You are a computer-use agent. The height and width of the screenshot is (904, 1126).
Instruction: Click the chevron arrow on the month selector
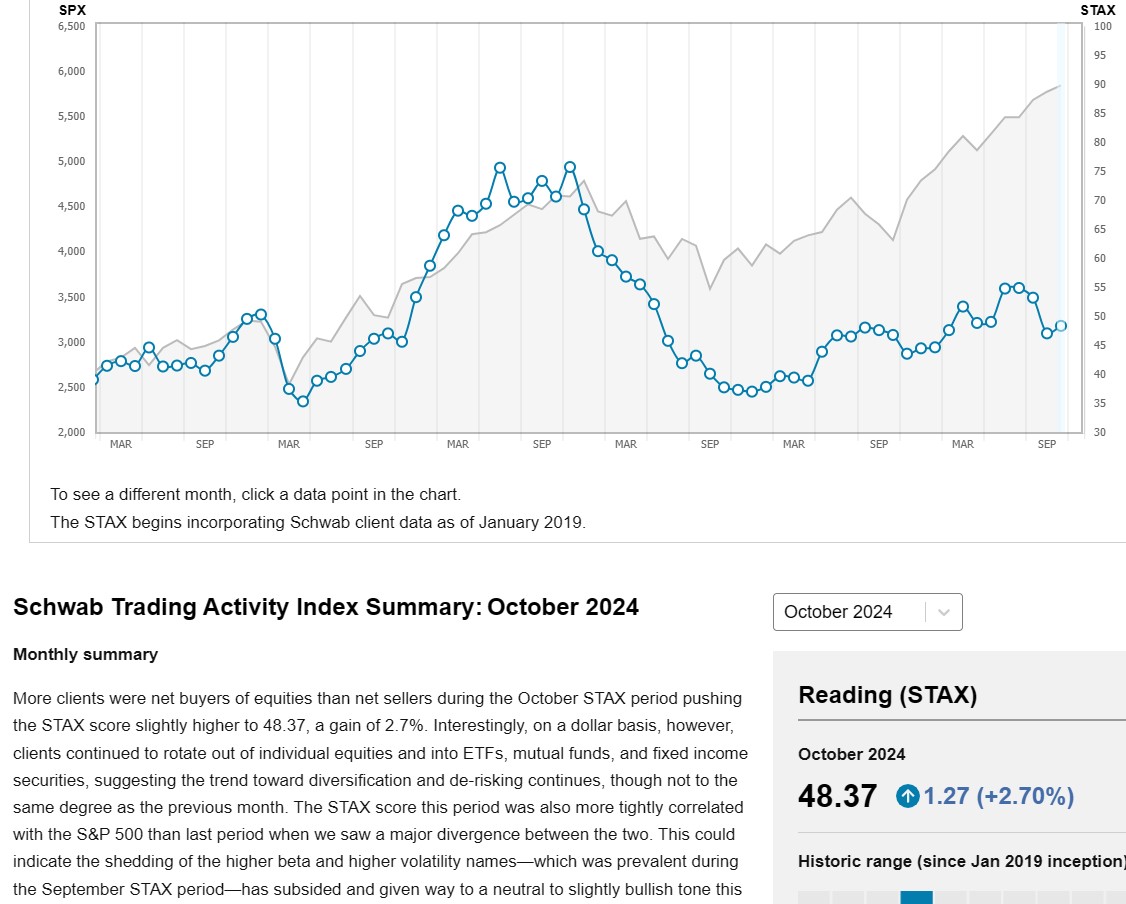click(945, 612)
